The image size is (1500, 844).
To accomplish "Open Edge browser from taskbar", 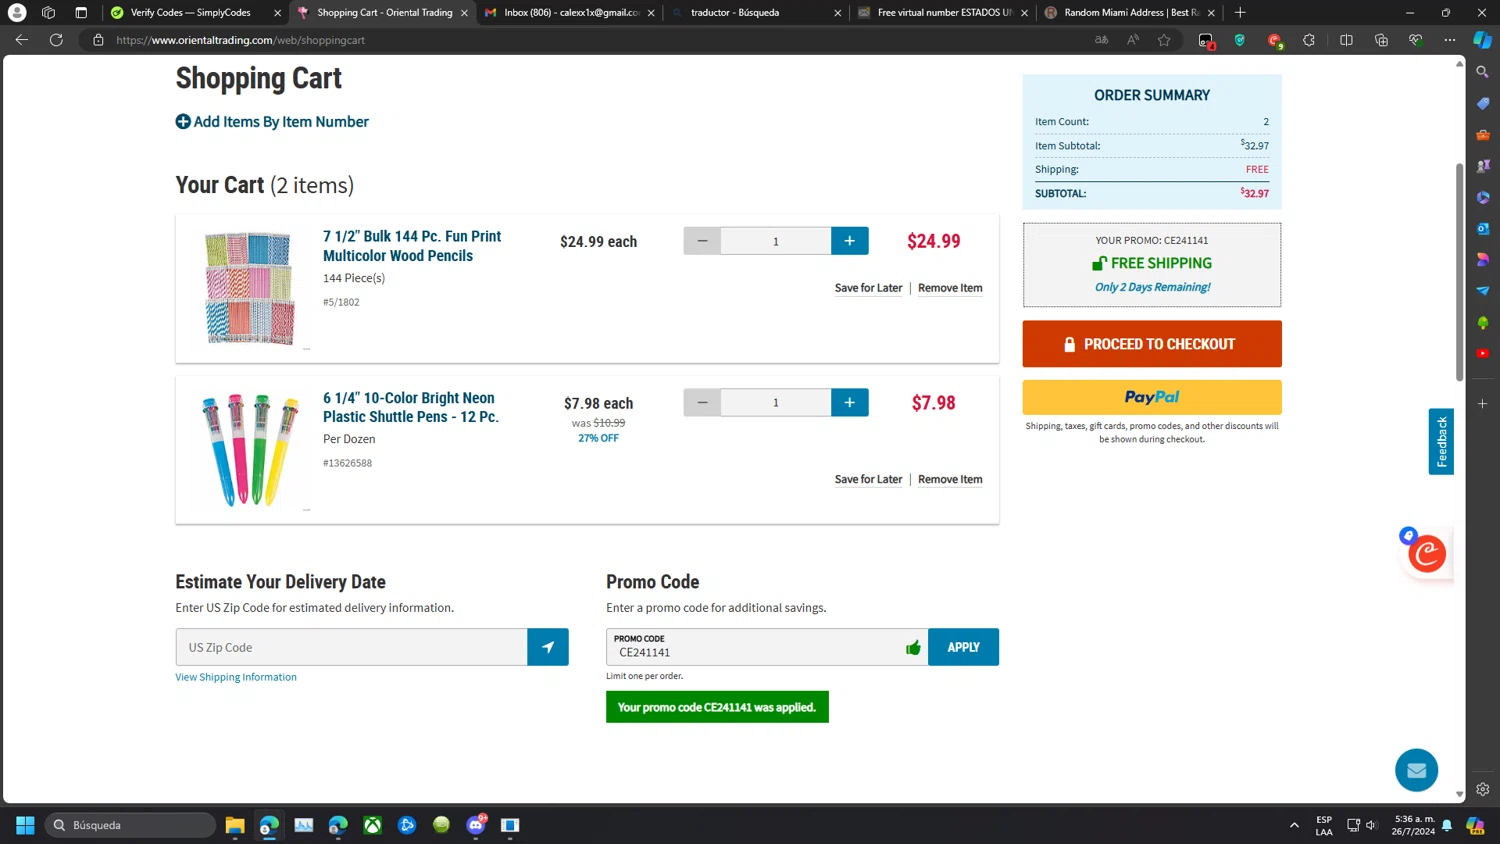I will [269, 825].
